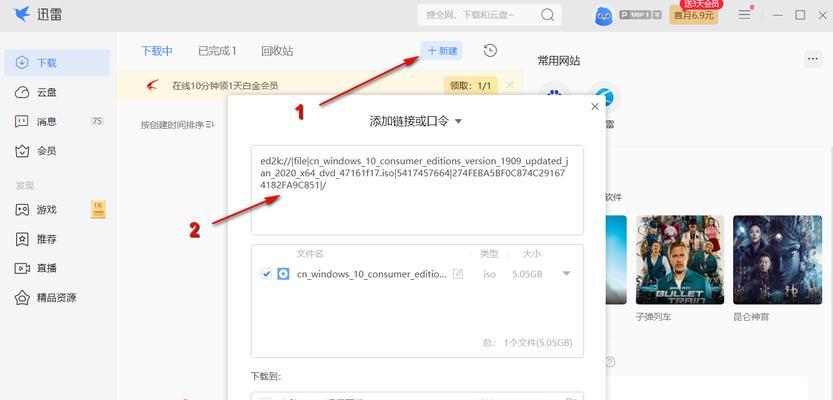Select the cn_windows_10_consumer_editio... file name
Screen dimensions: 833x400
coord(372,274)
